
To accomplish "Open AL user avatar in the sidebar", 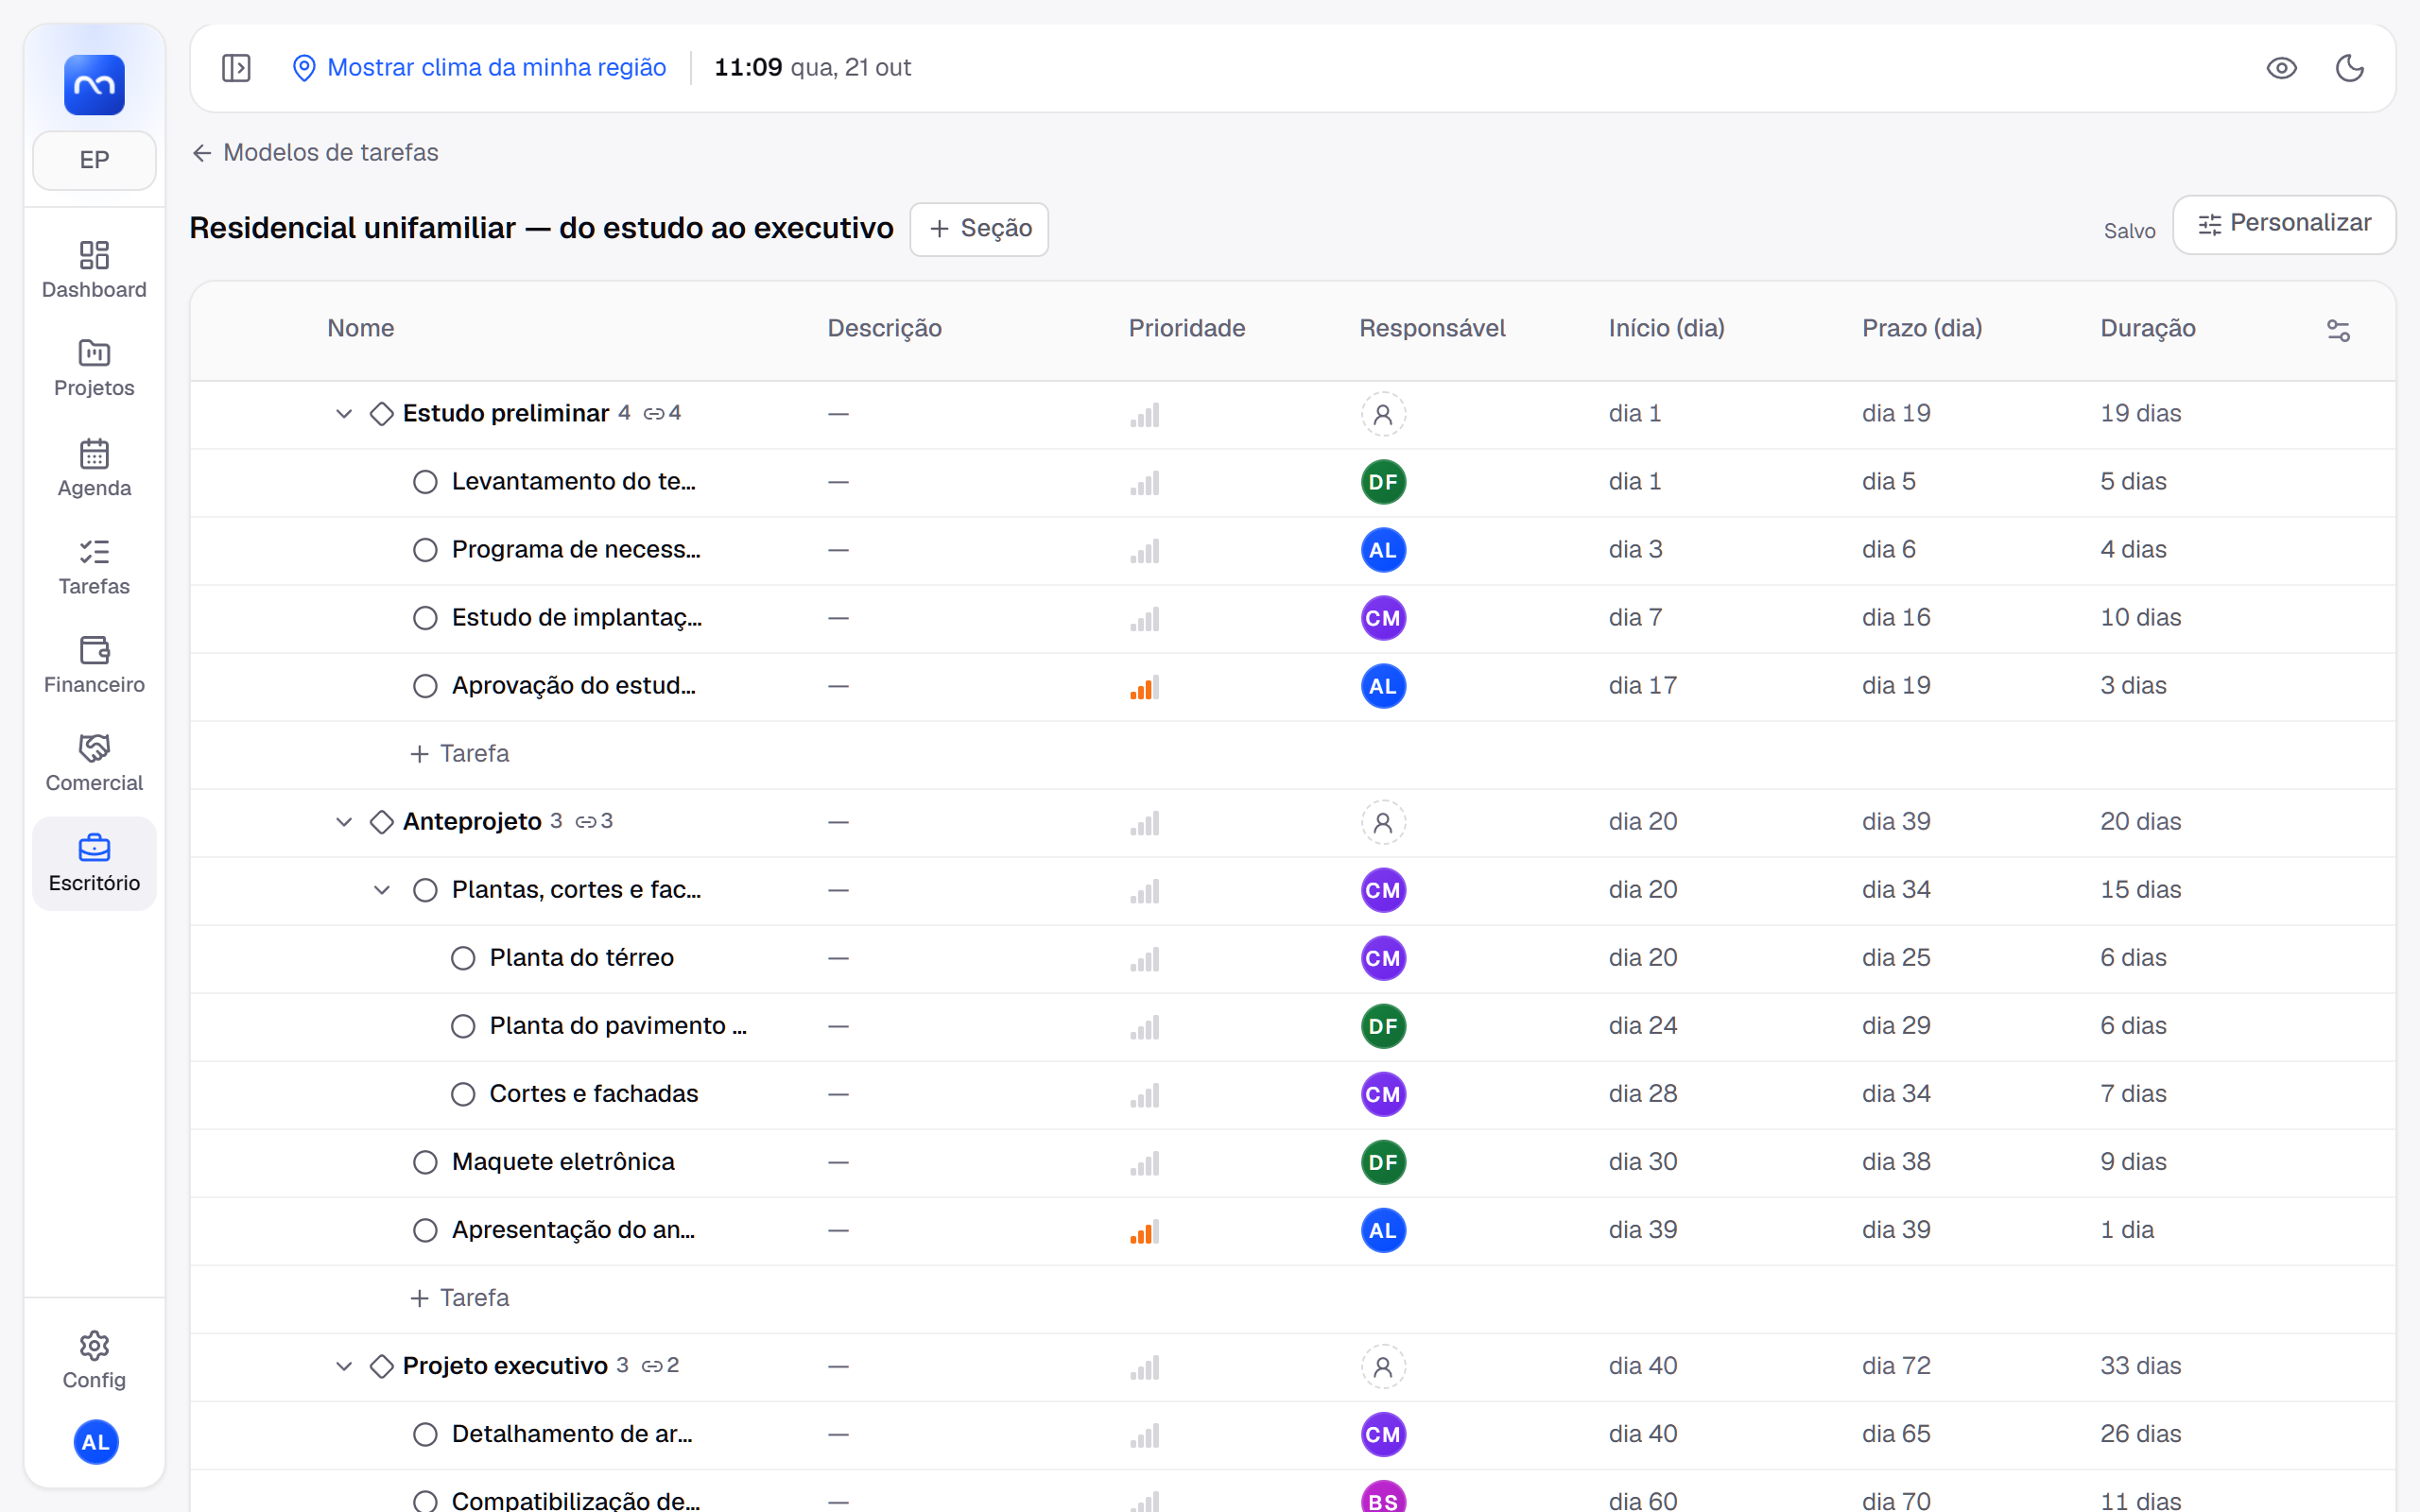I will click(95, 1442).
